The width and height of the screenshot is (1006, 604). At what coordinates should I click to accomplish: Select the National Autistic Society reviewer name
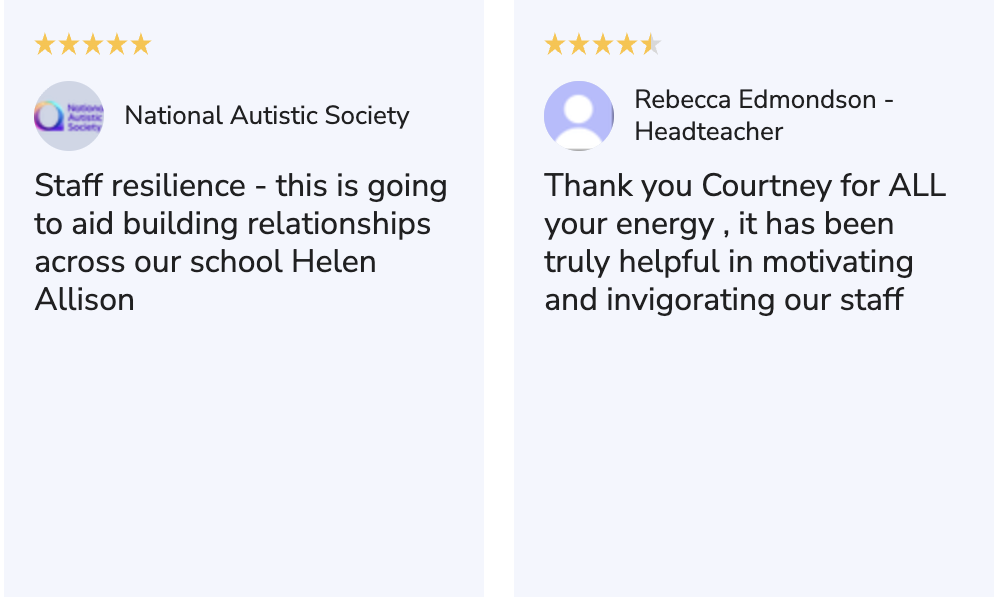click(267, 116)
